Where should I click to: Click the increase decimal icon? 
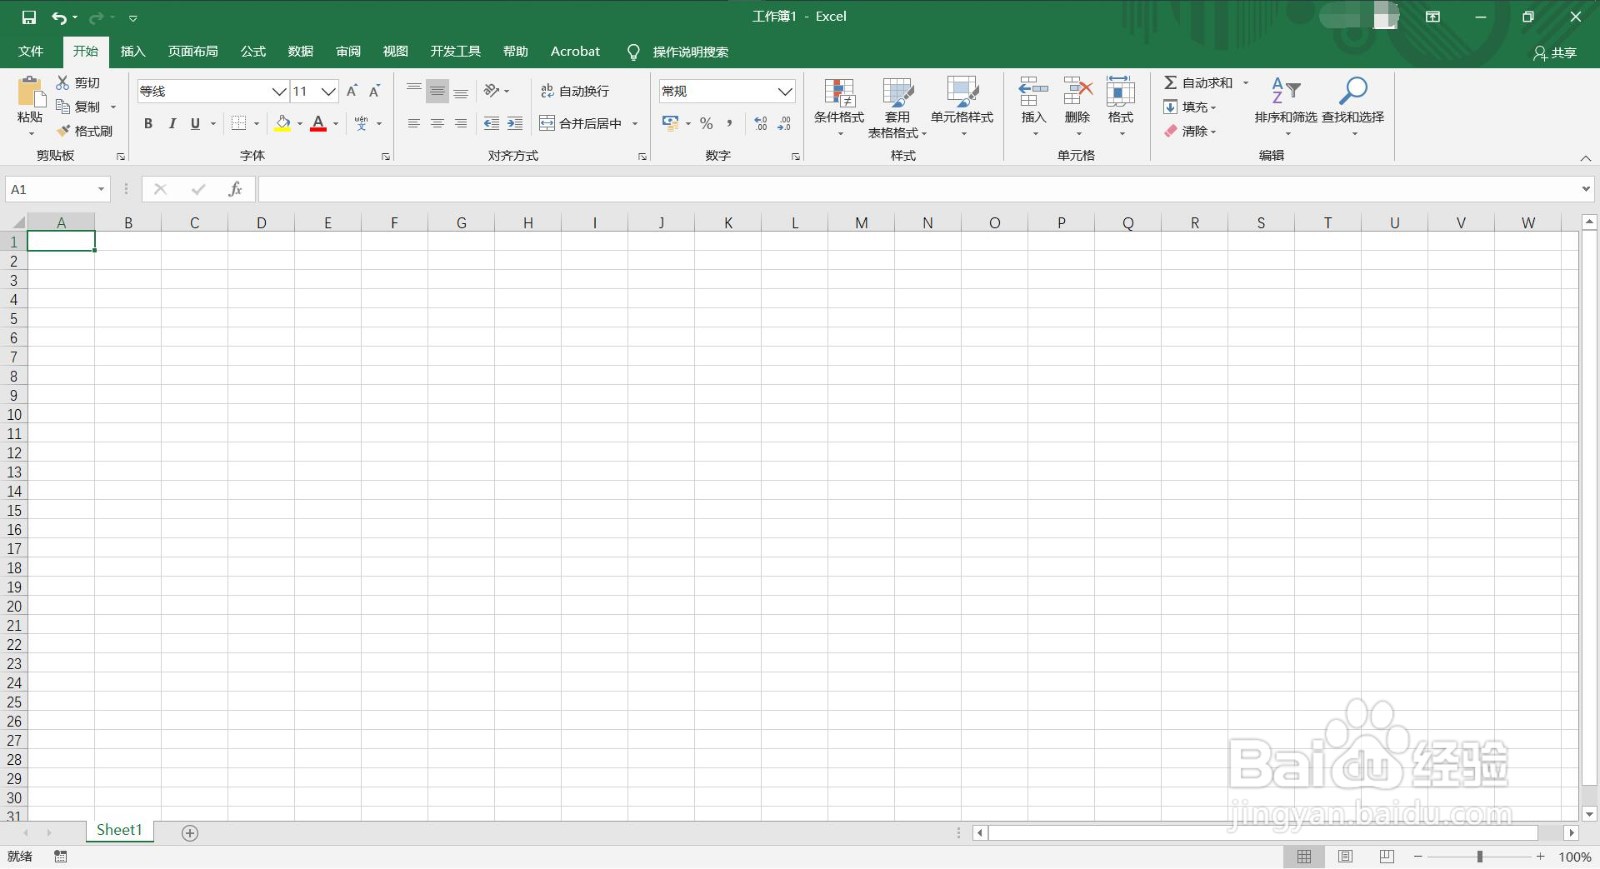[761, 123]
